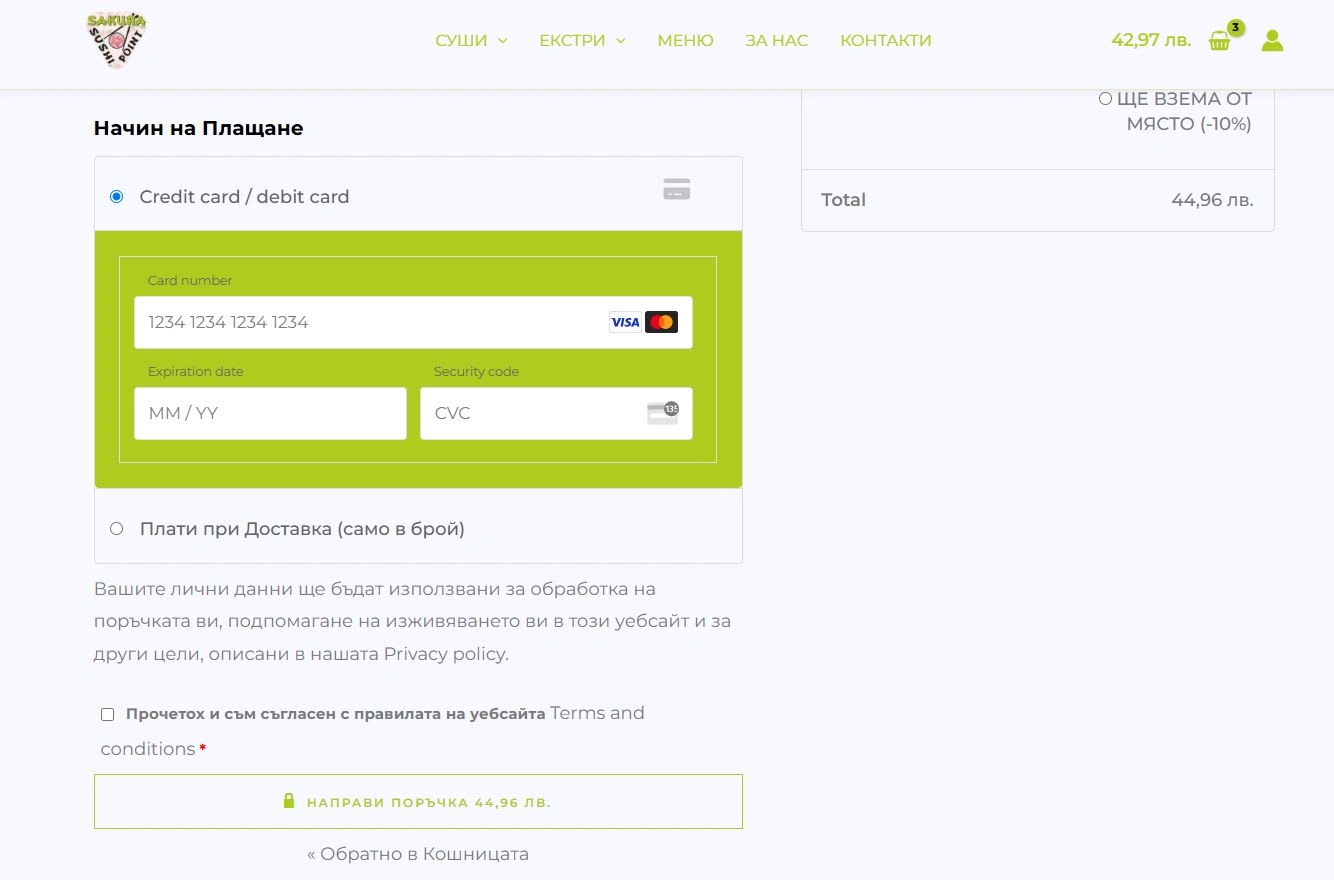The height and width of the screenshot is (880, 1334).
Task: Focus the Expiration date MM / YY field
Action: tap(270, 413)
